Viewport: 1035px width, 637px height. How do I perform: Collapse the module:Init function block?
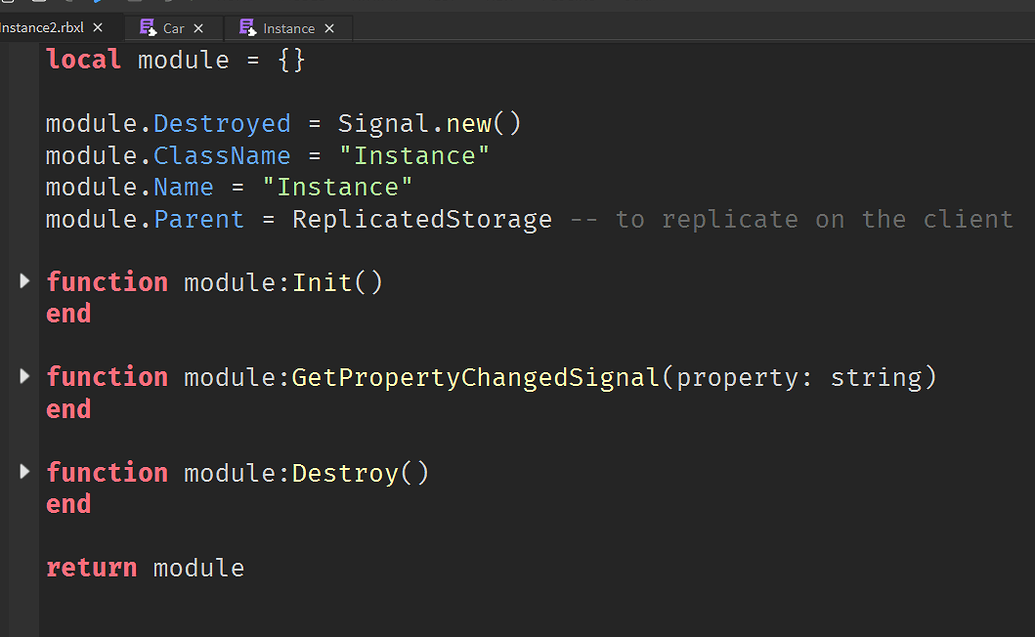pos(24,281)
